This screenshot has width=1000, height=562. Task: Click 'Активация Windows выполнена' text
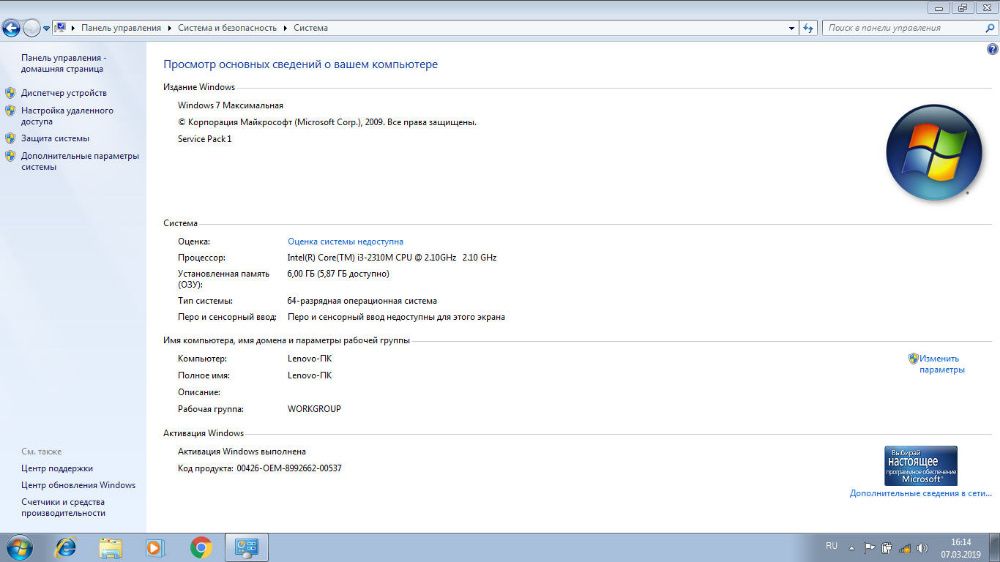click(x=242, y=452)
